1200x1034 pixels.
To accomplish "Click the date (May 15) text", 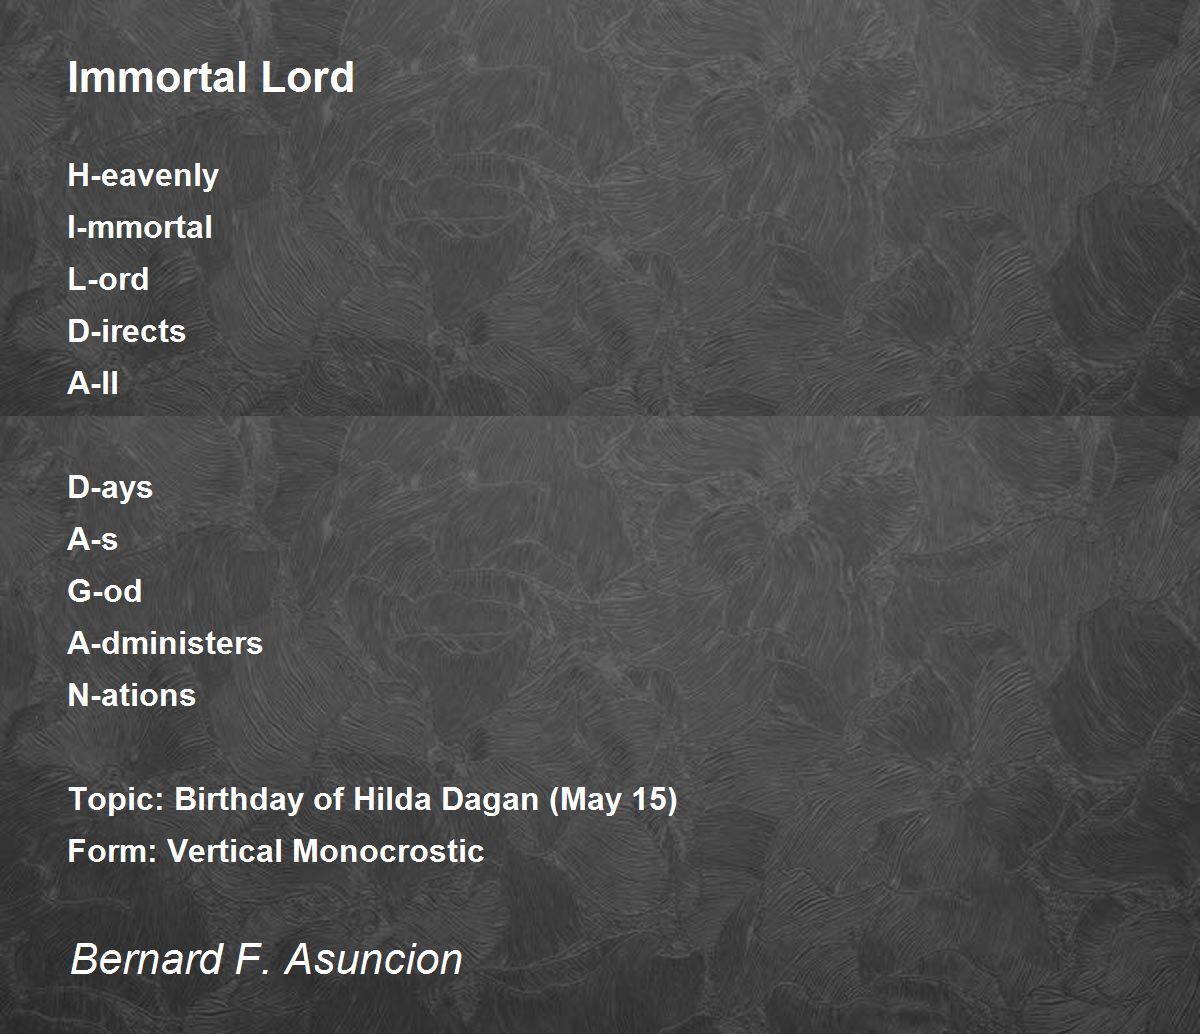I will click(613, 800).
